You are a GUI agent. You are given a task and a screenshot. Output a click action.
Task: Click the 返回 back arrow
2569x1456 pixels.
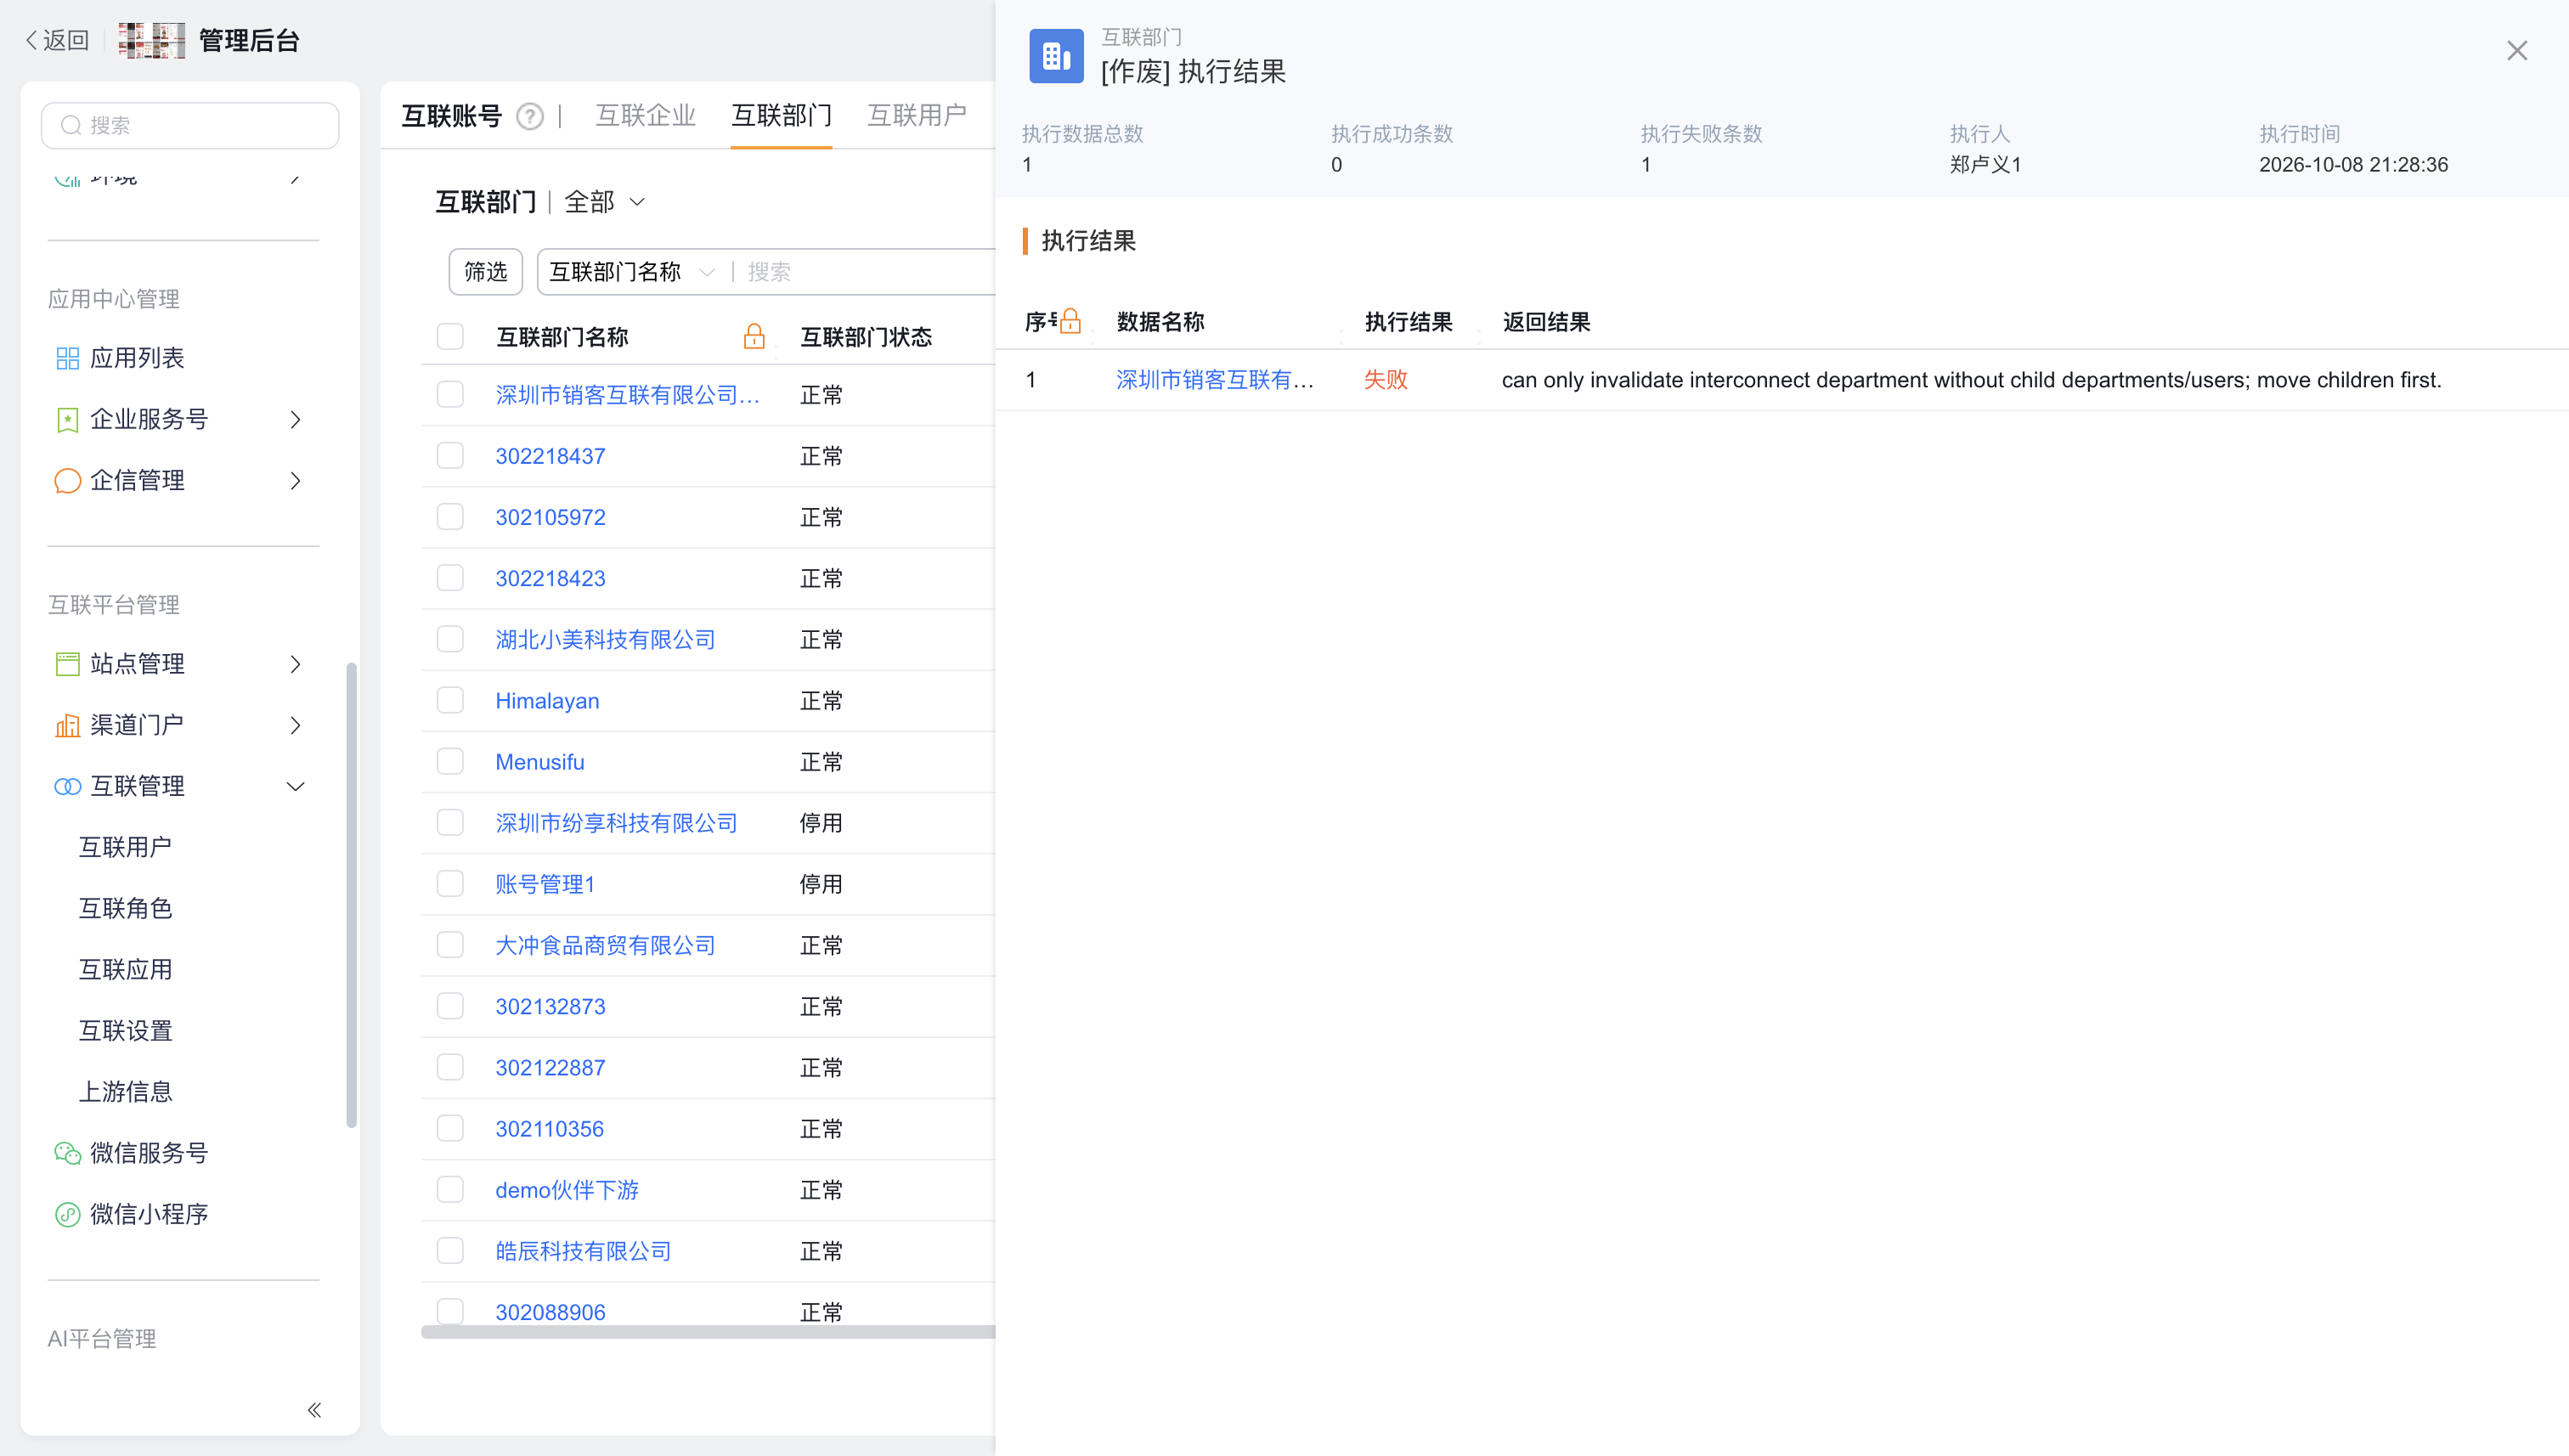click(x=31, y=40)
